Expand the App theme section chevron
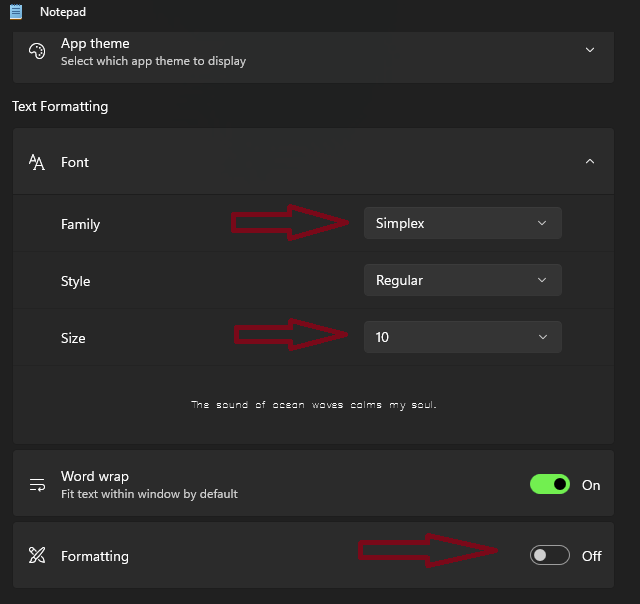The width and height of the screenshot is (640, 604). pos(590,50)
